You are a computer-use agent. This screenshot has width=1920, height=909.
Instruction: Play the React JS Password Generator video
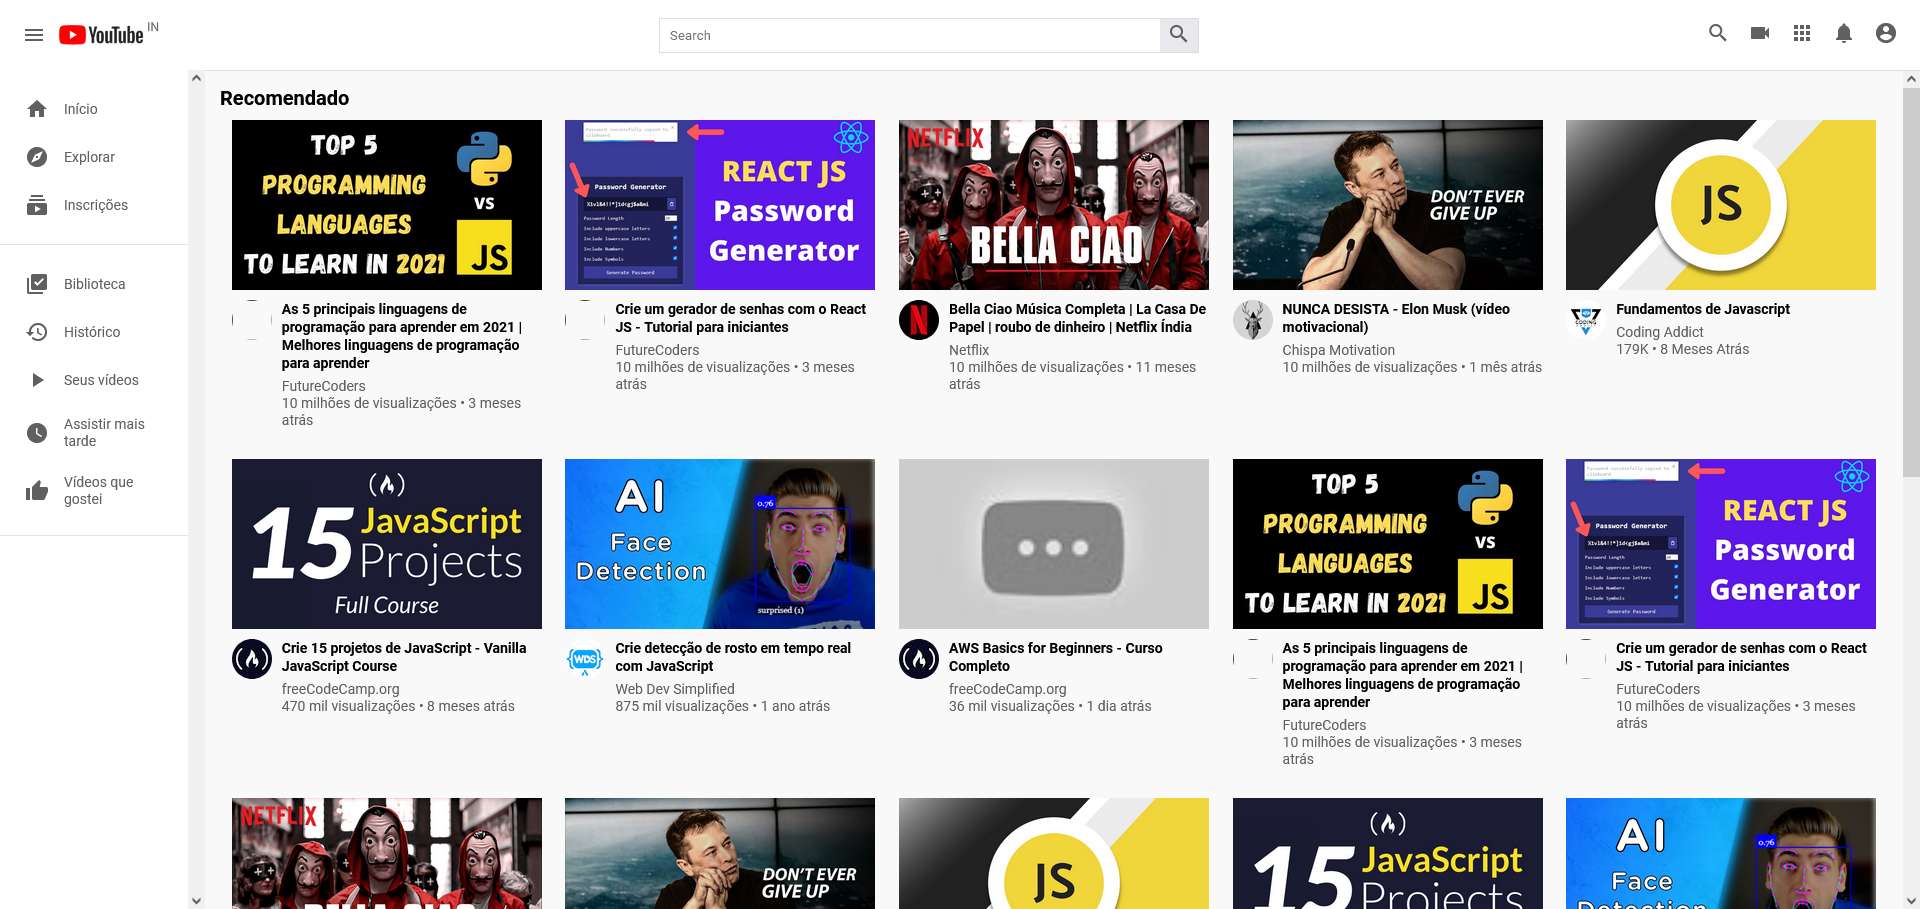click(719, 204)
